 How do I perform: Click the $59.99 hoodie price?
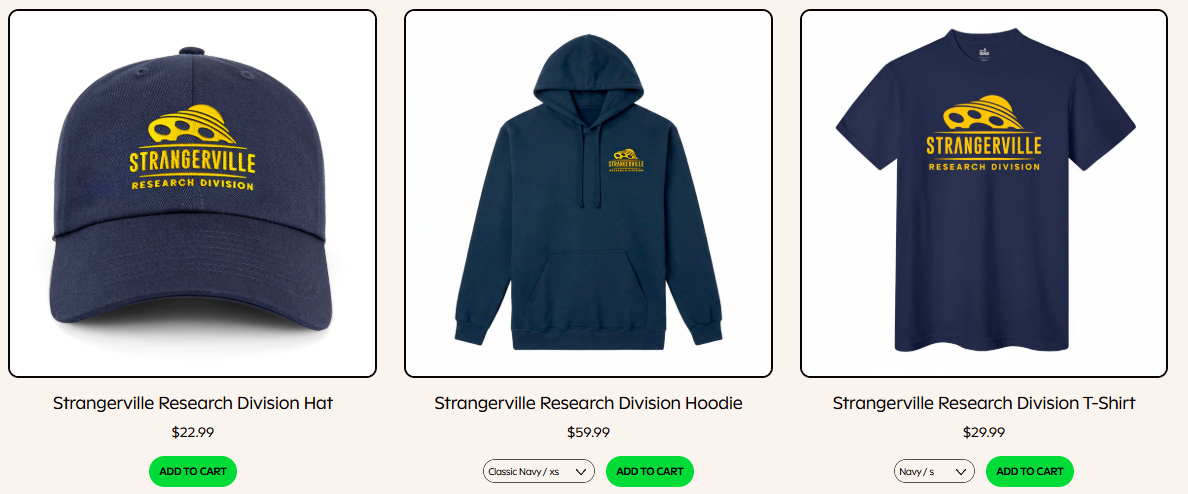pos(588,433)
